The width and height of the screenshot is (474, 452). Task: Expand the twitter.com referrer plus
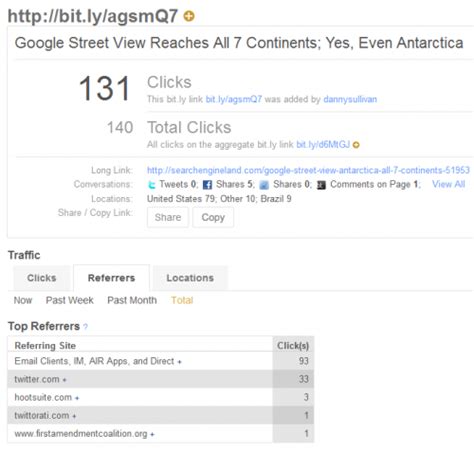tap(64, 380)
